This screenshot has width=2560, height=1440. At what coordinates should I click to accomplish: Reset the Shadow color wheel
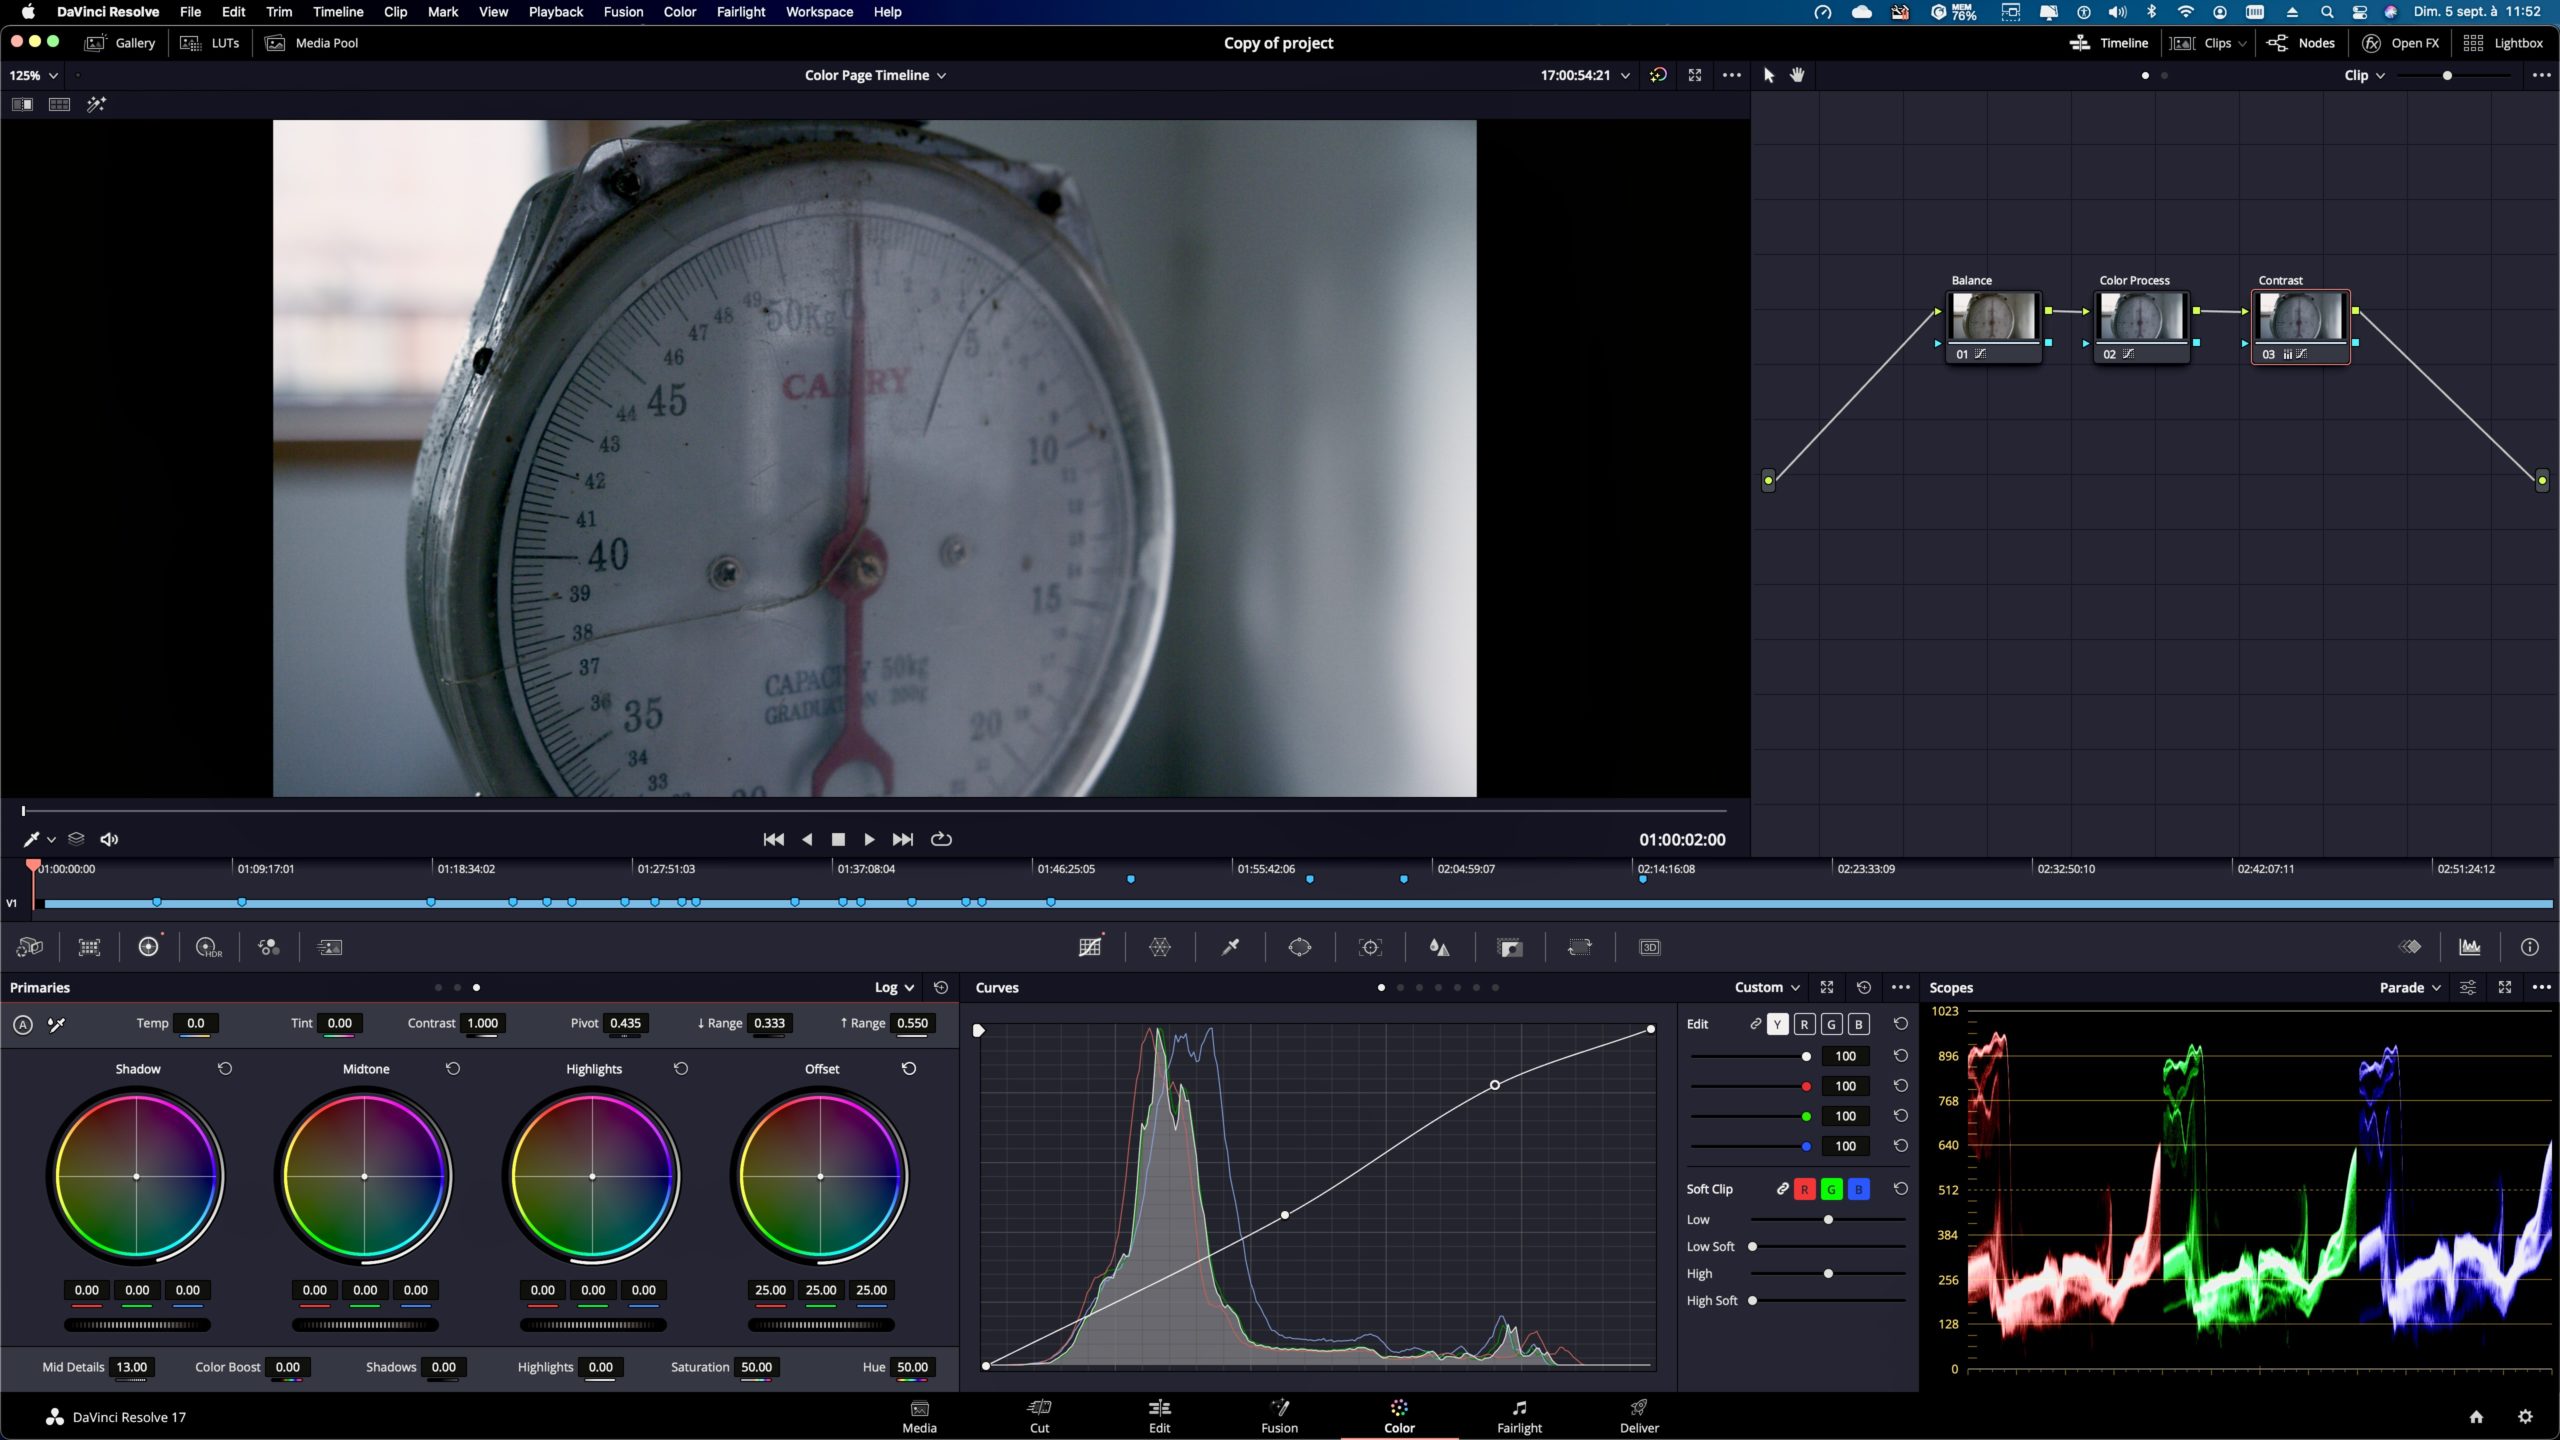point(225,1068)
